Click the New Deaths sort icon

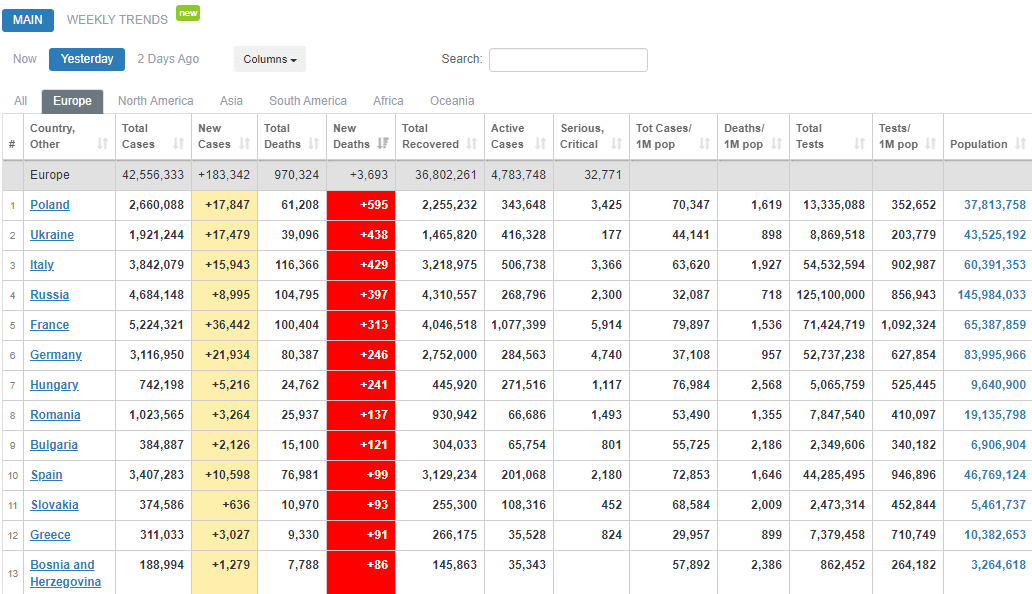[383, 144]
